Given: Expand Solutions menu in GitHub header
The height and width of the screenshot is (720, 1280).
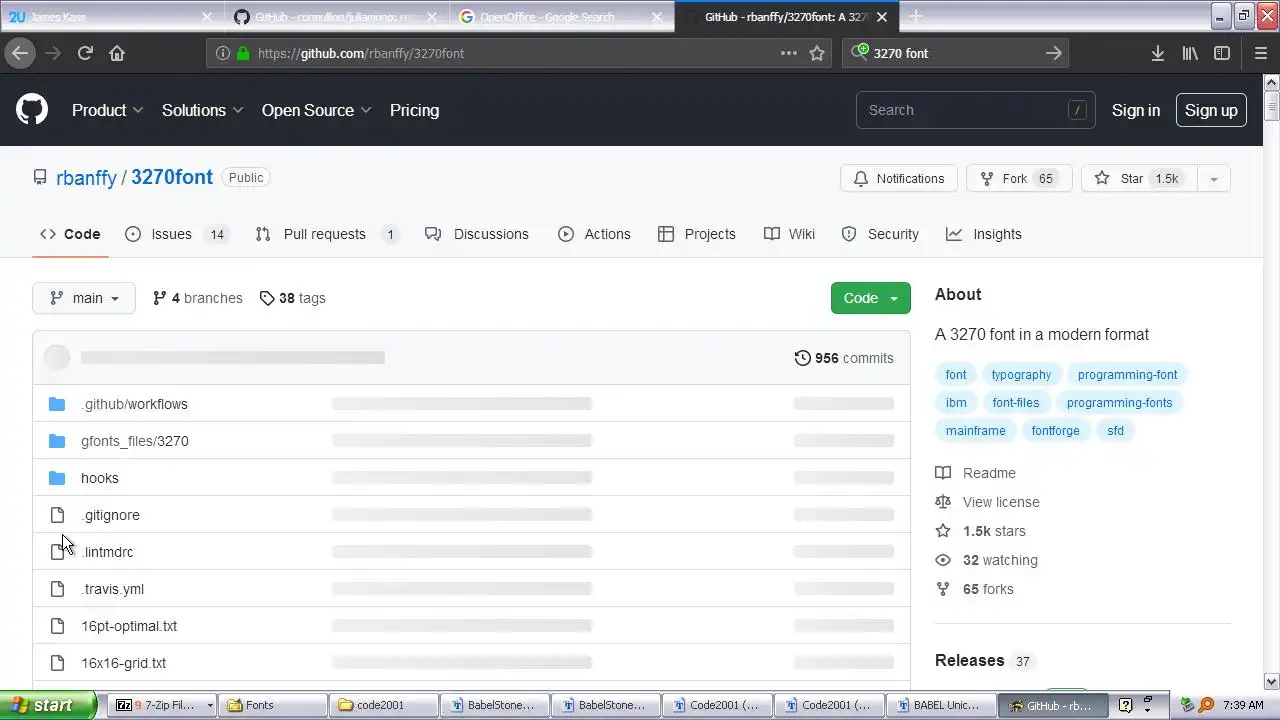Looking at the screenshot, I should (x=202, y=110).
